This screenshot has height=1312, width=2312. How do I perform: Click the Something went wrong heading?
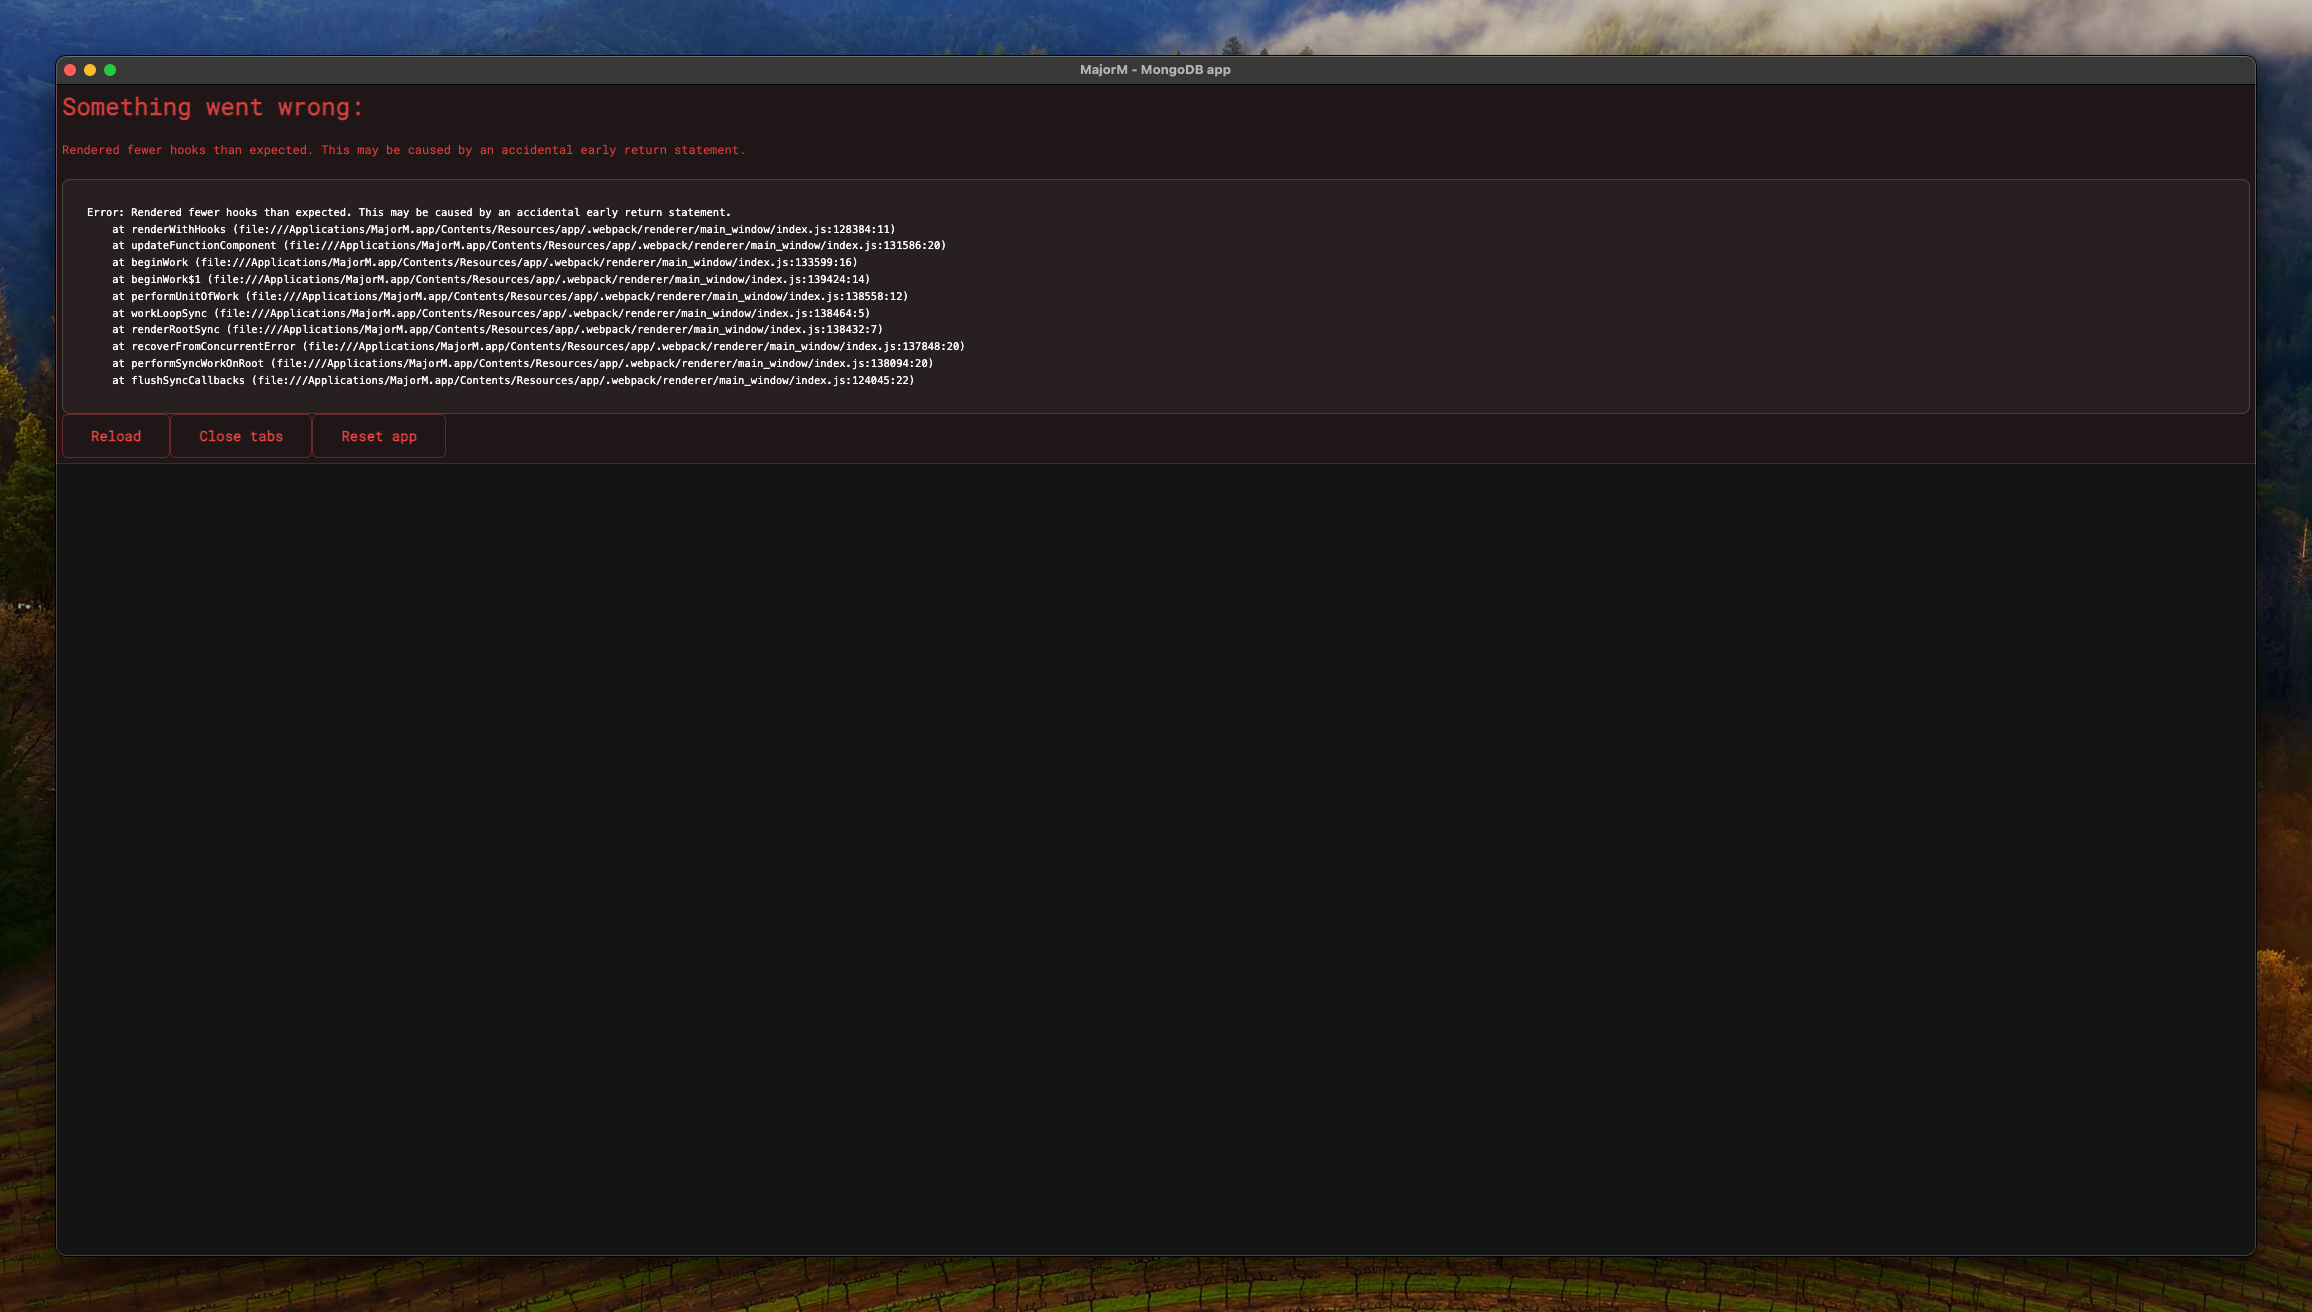[x=213, y=107]
